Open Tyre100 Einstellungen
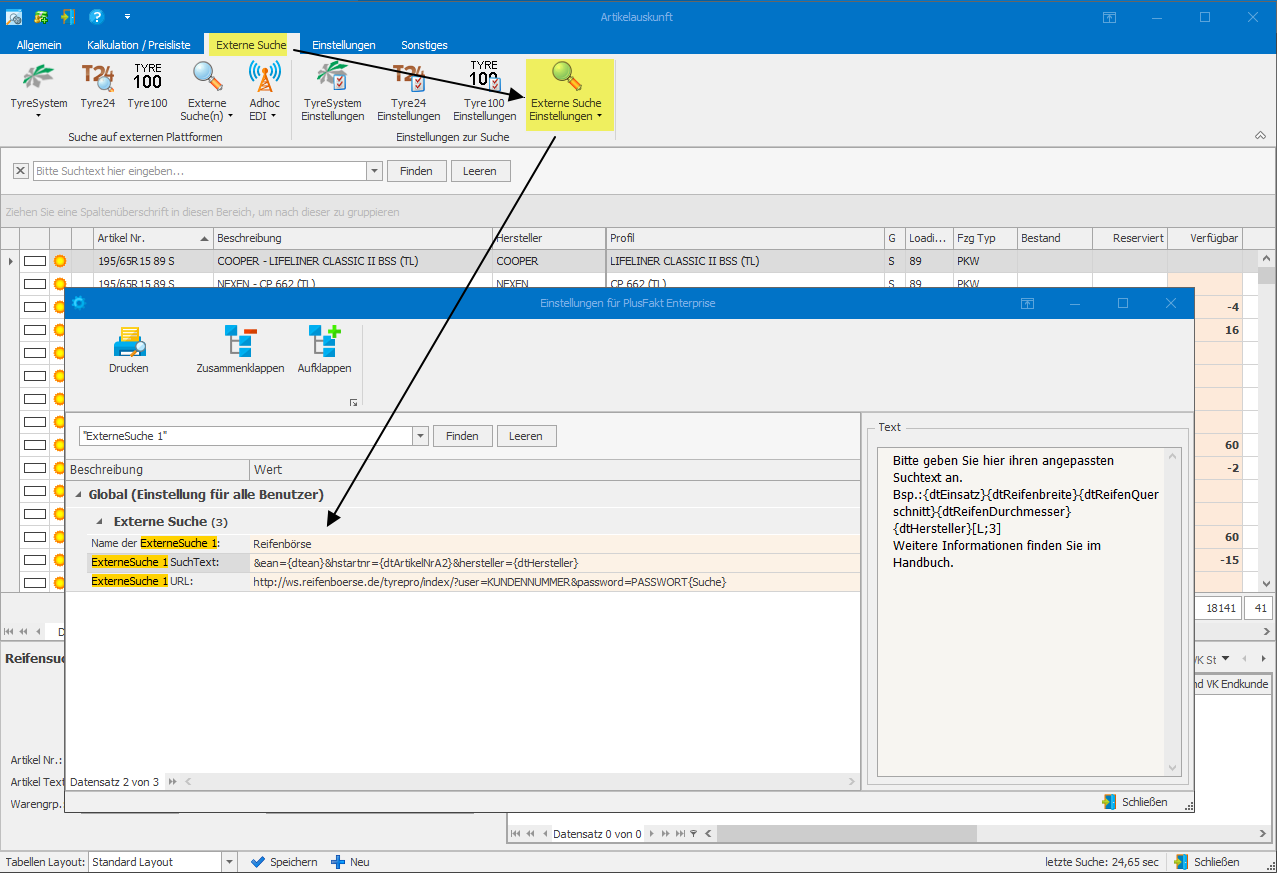Image resolution: width=1277 pixels, height=873 pixels. [x=484, y=90]
